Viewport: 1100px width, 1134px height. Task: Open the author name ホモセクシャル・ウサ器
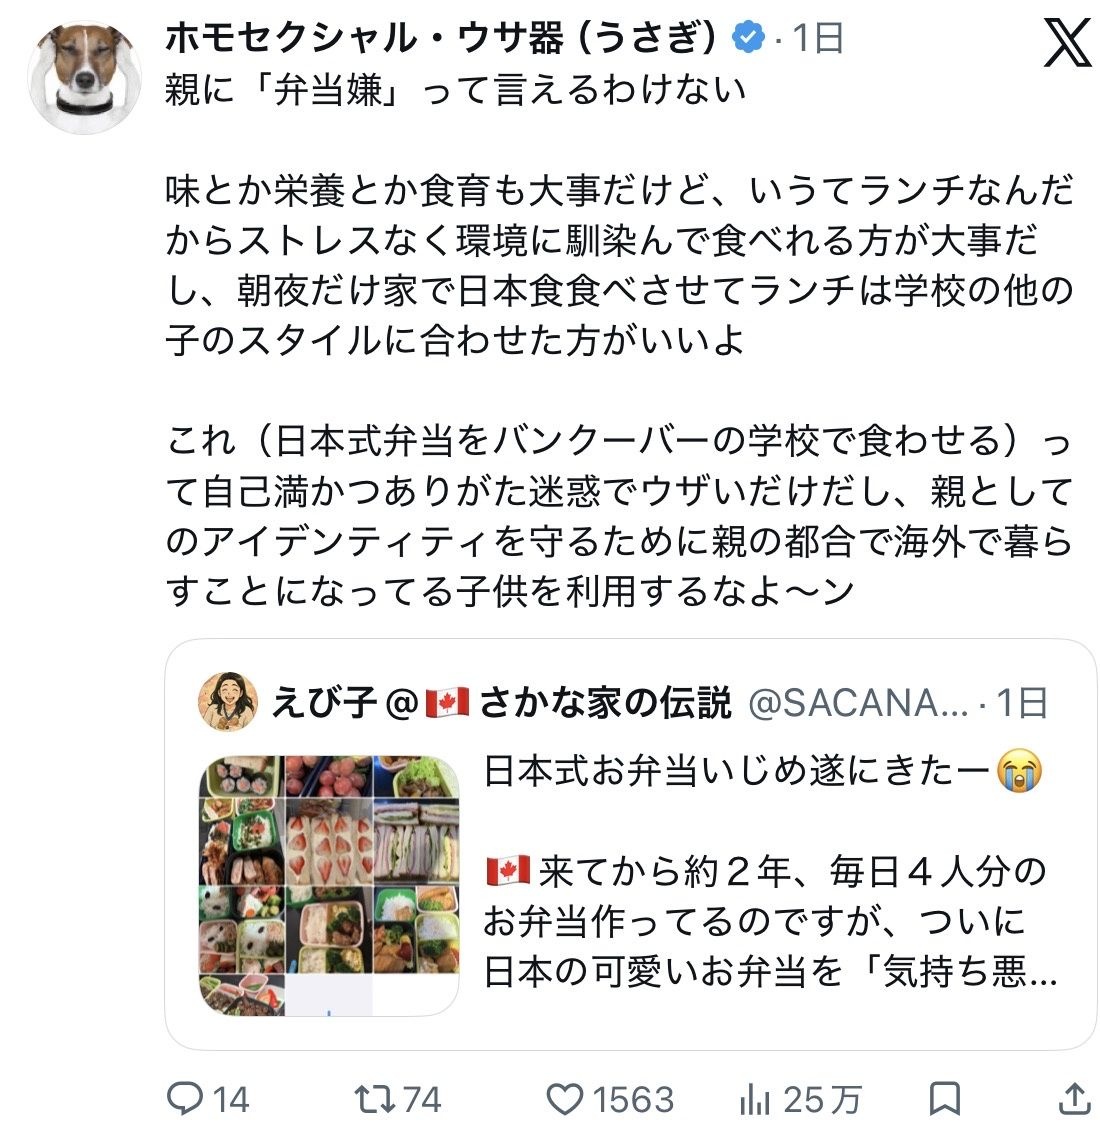tap(440, 38)
